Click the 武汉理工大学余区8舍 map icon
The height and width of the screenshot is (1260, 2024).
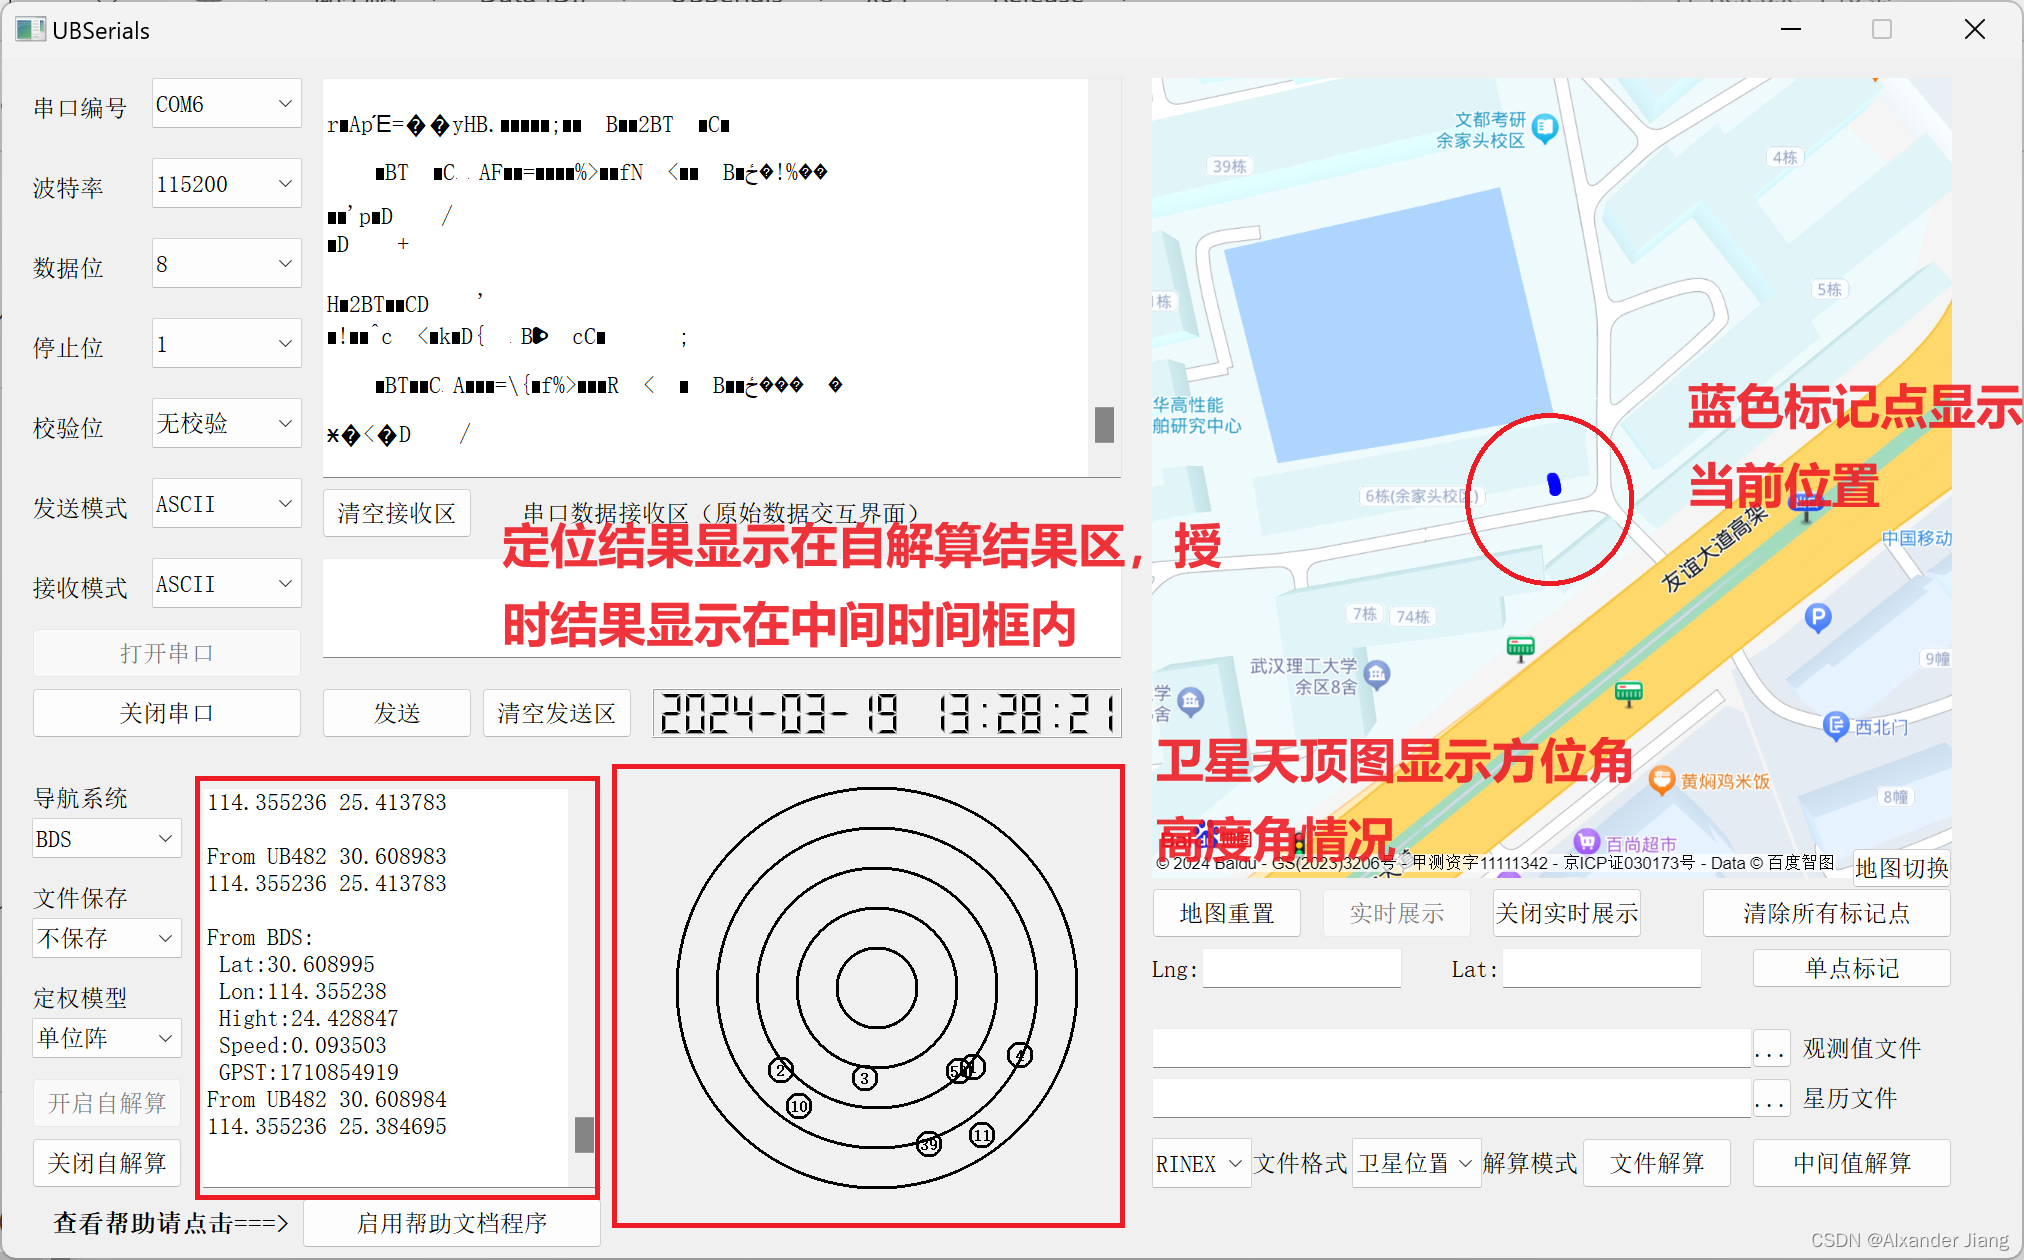(x=1377, y=675)
